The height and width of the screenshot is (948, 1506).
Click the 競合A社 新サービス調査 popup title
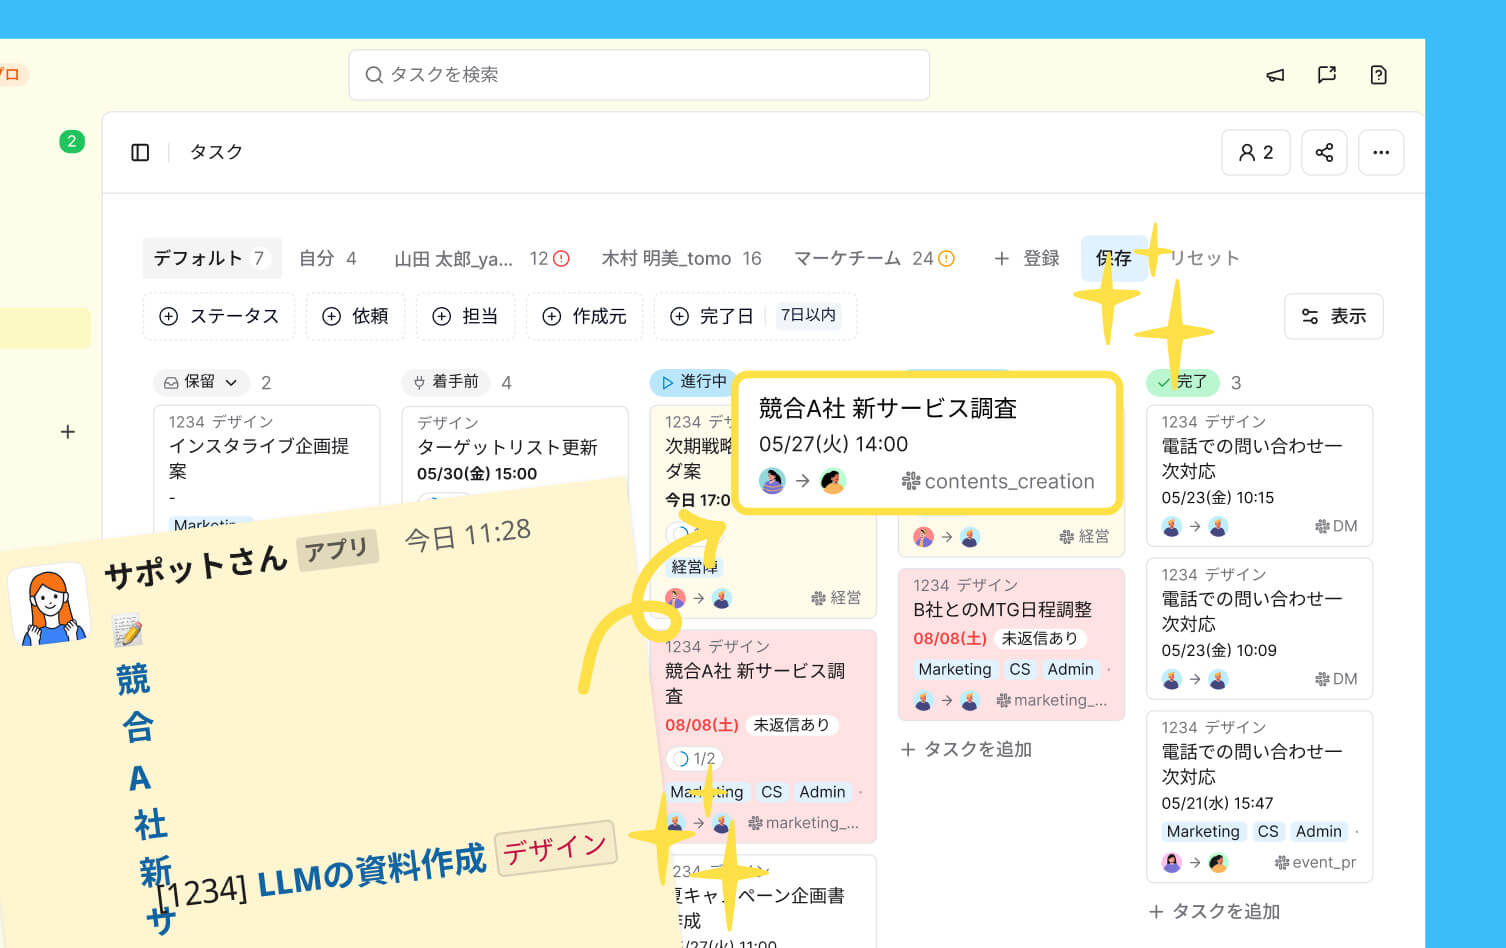pos(888,408)
